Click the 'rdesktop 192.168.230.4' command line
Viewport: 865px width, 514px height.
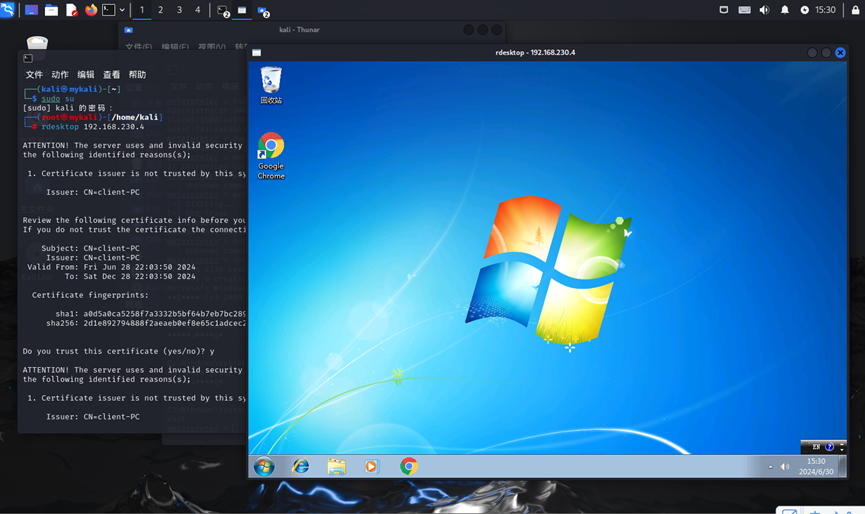click(93, 126)
